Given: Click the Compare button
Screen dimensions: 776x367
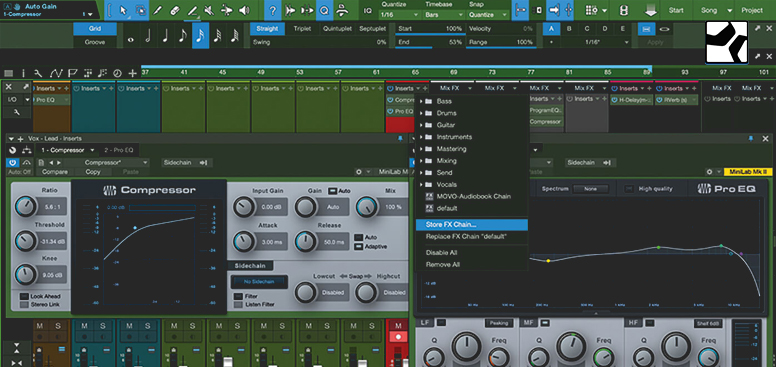Looking at the screenshot, I should coord(55,172).
